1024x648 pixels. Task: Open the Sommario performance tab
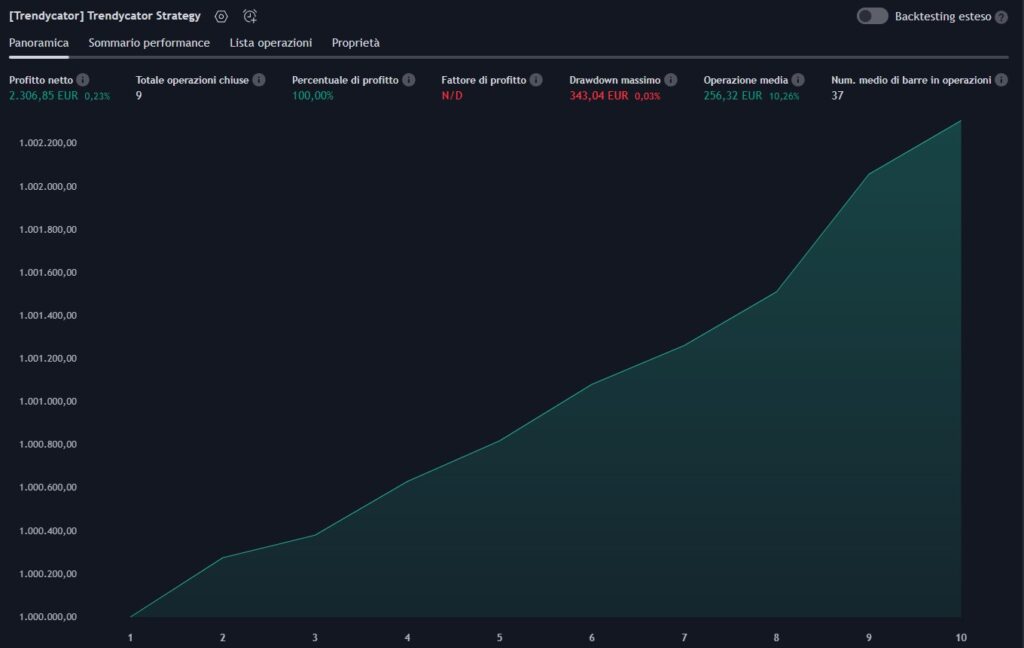(x=149, y=43)
